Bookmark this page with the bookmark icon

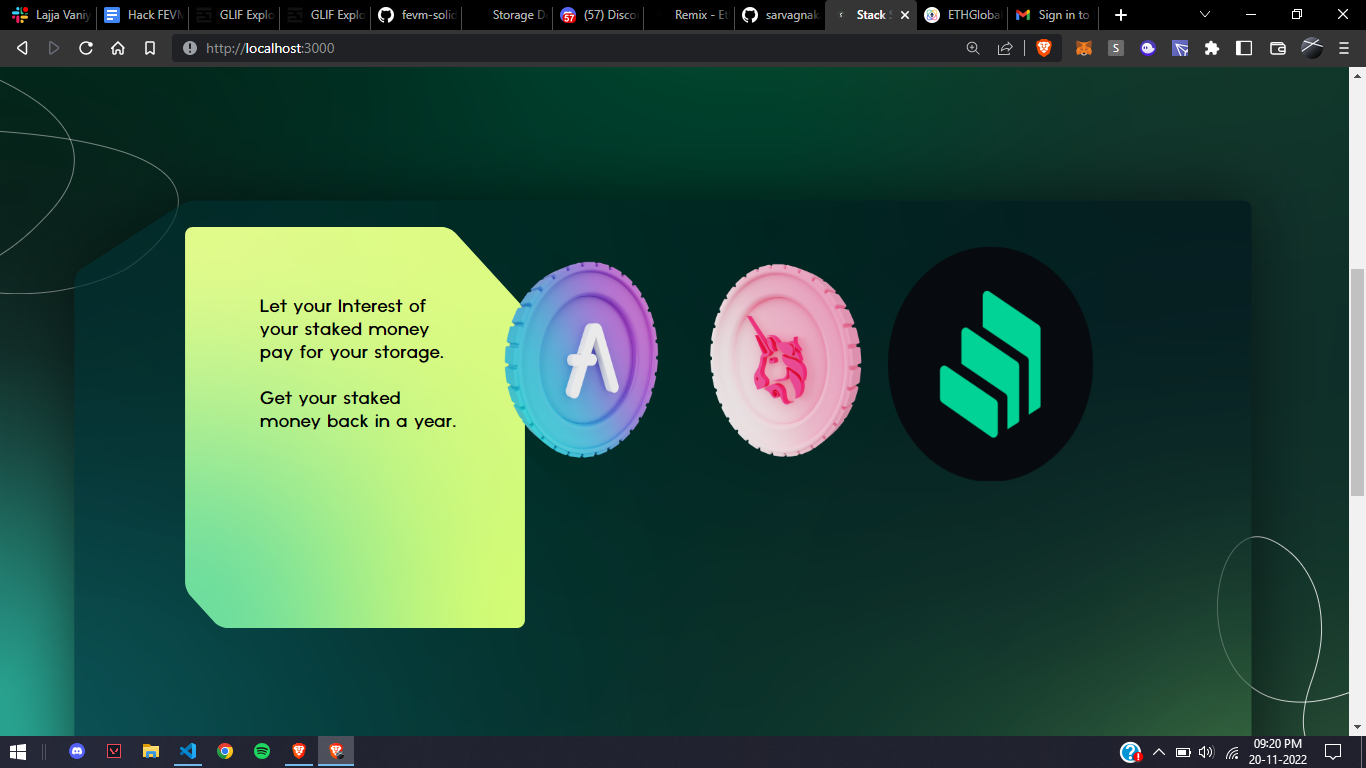click(x=150, y=48)
